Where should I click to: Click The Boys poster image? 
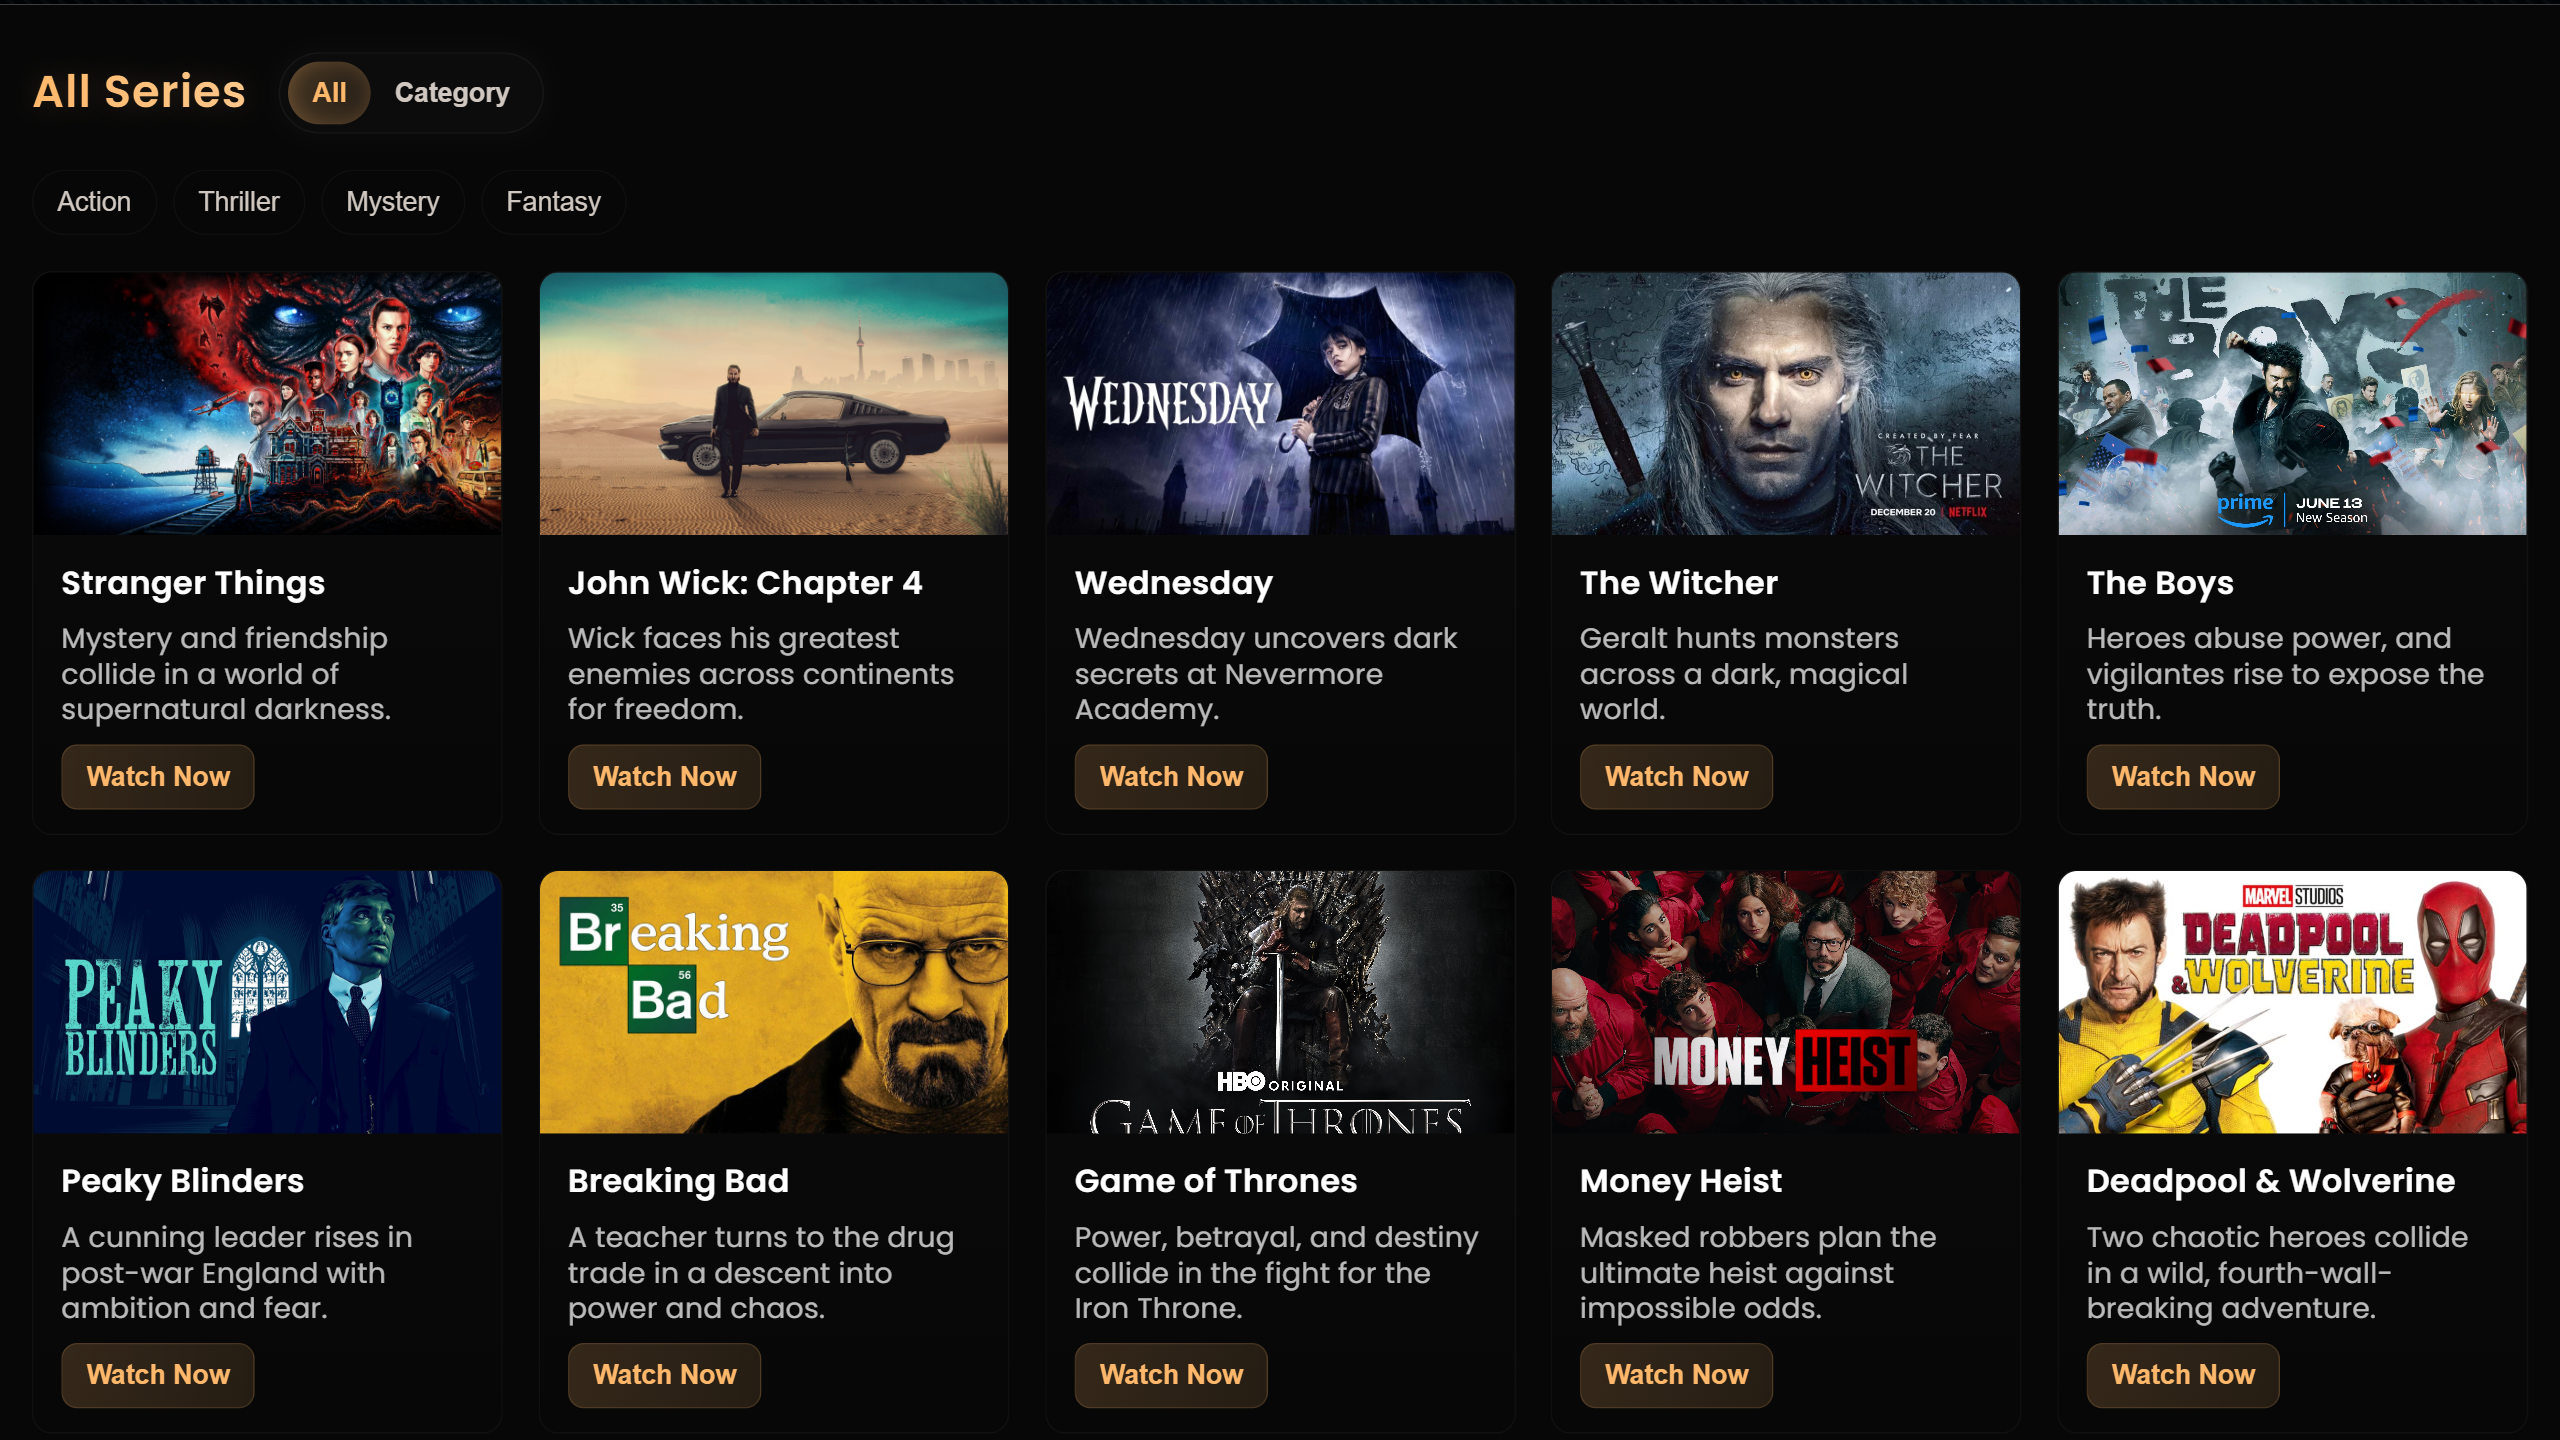2292,404
